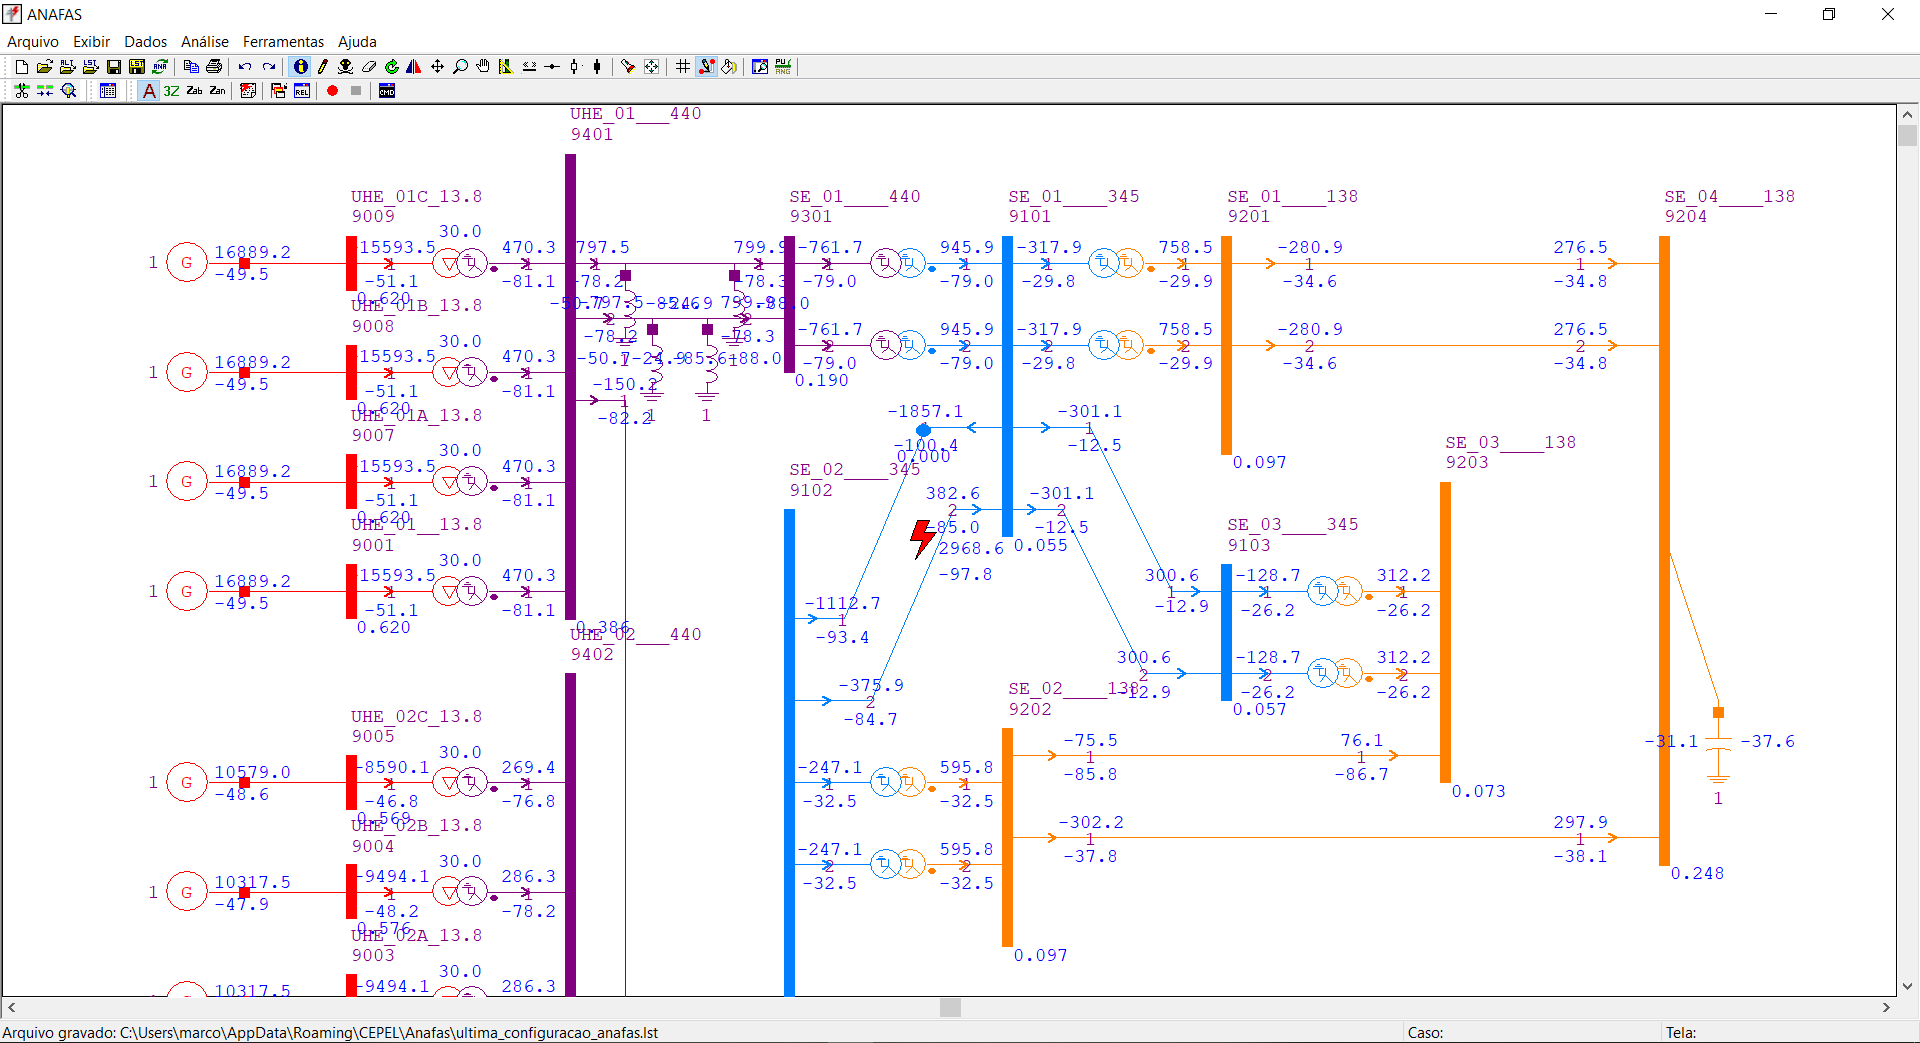
Task: Start recording with the red circle
Action: click(332, 91)
